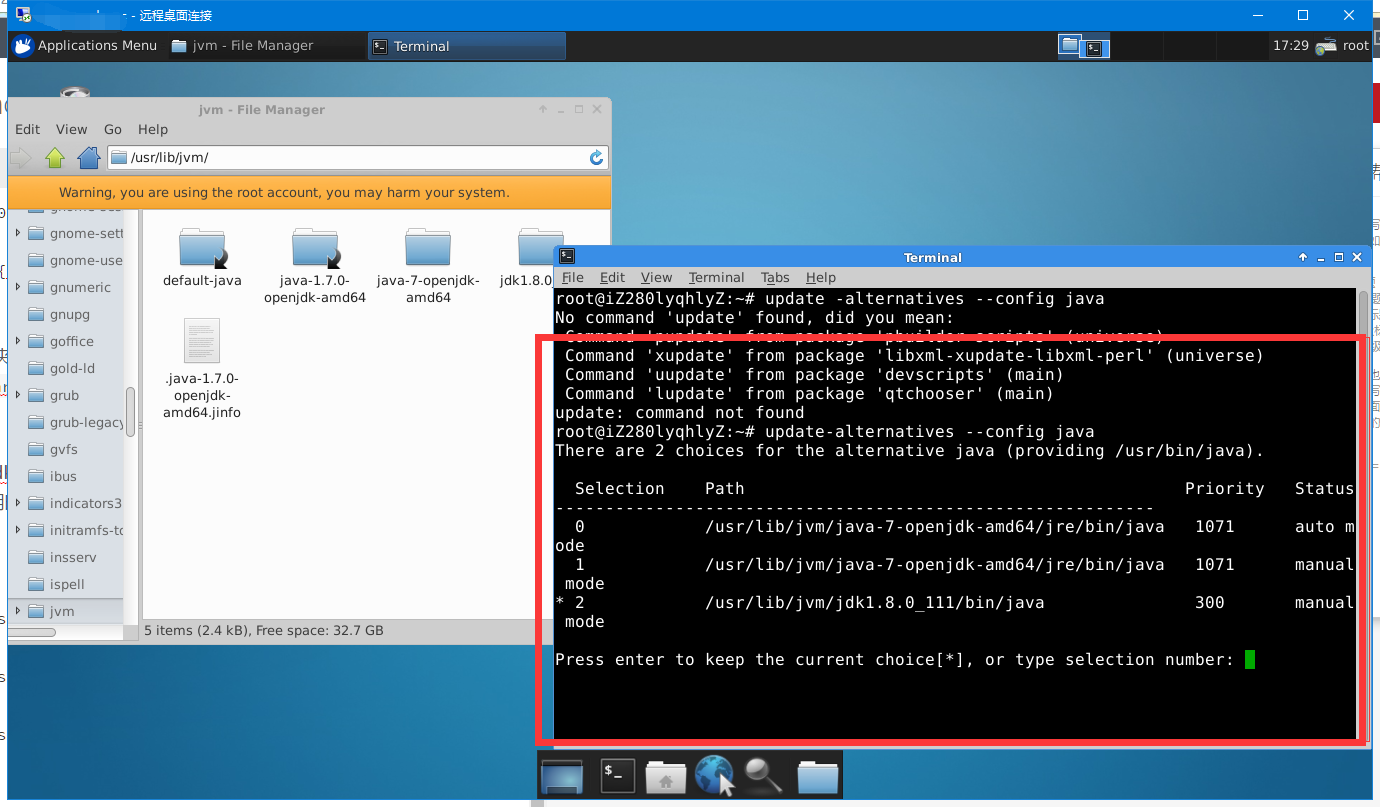Go to parent folder with green up arrow
Screen dimensions: 1380x807
click(55, 158)
